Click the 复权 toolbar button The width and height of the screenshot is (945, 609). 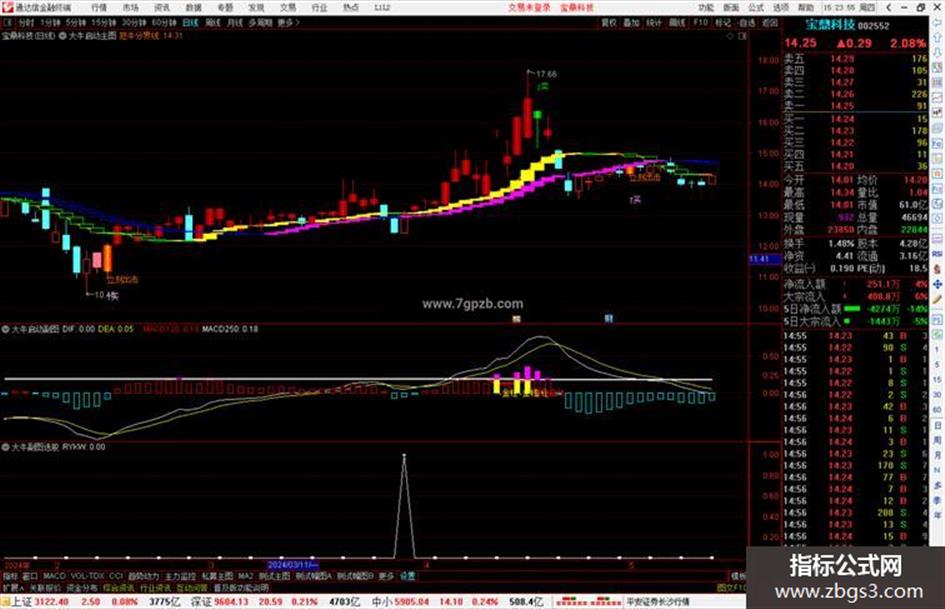[x=609, y=22]
